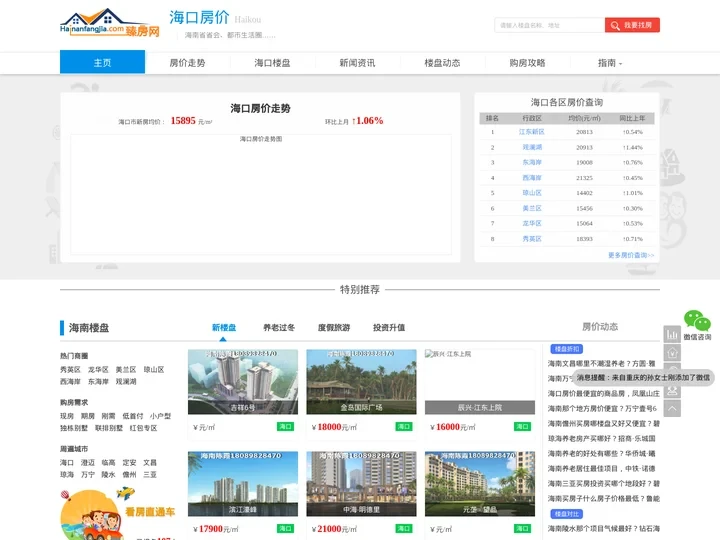Choose 文昌 under 周边城市
Screen dimensions: 720x540
pos(150,462)
